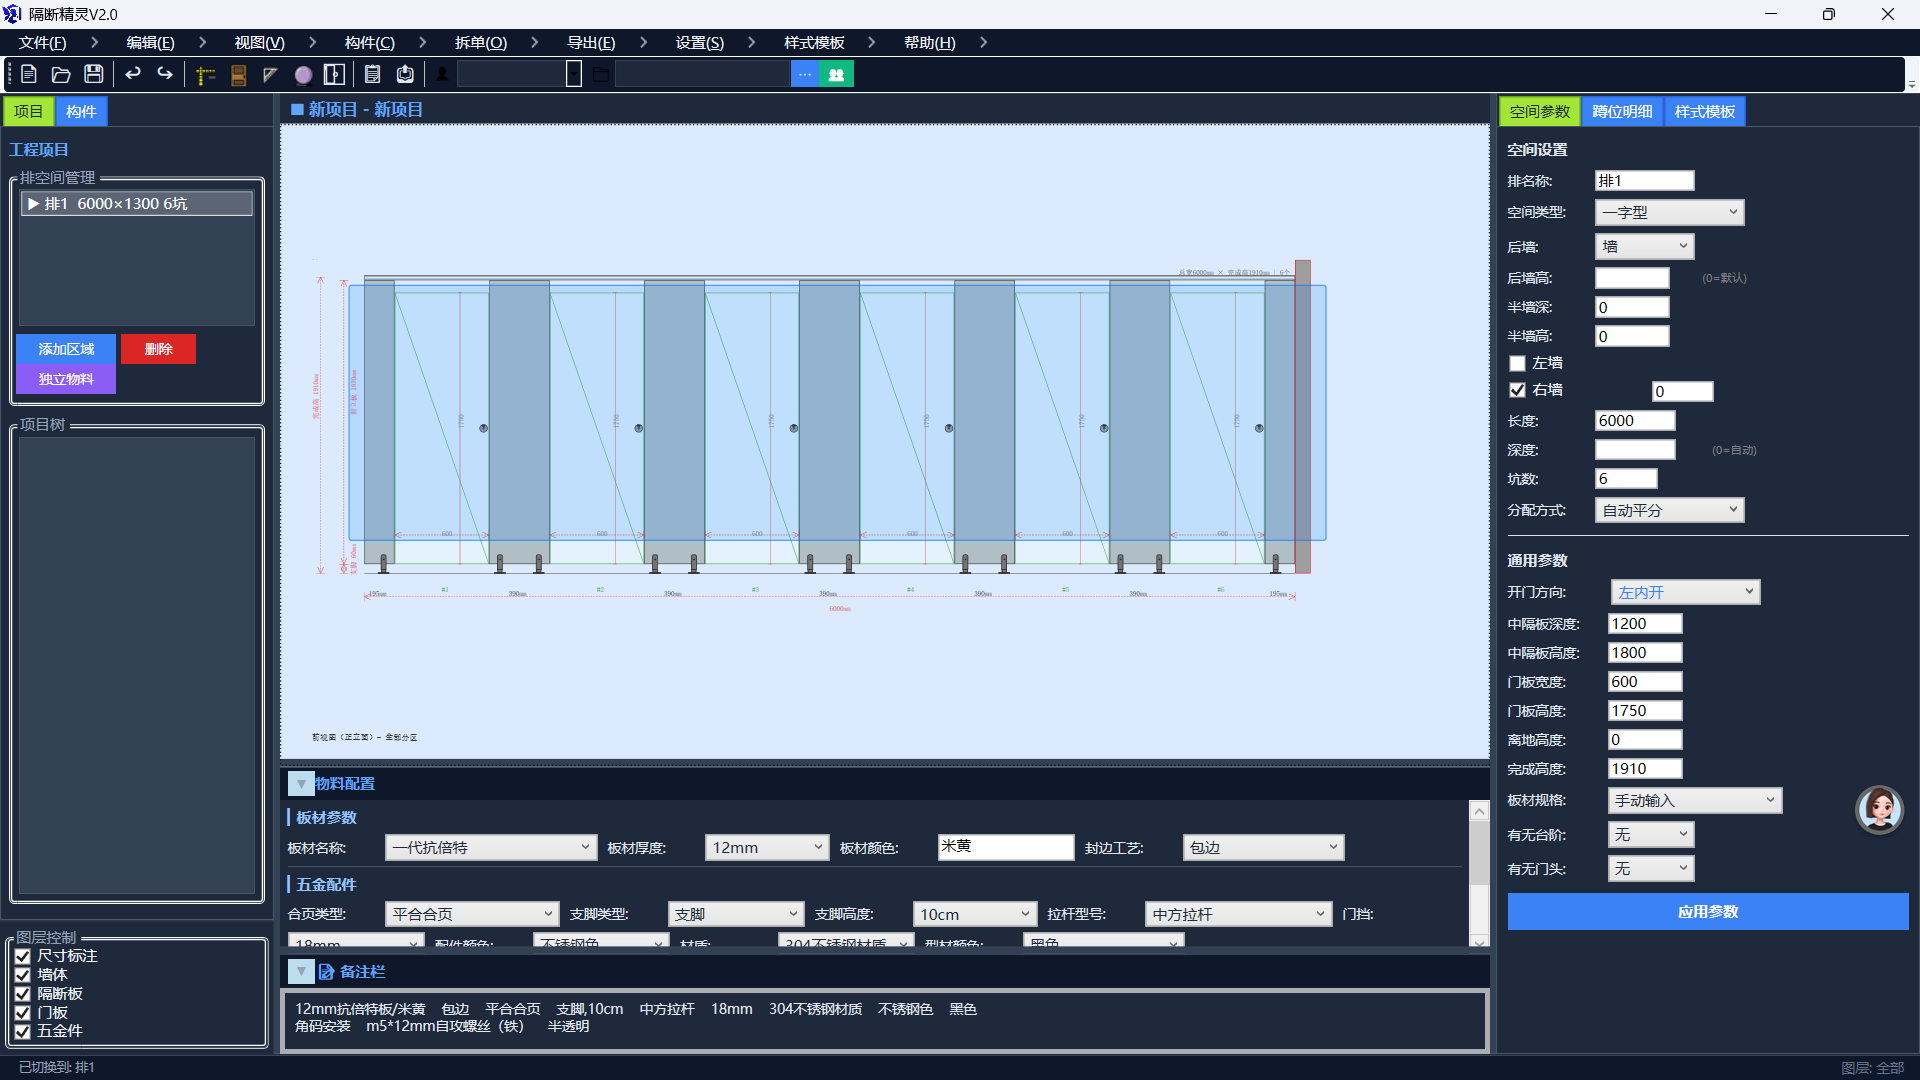Toggle 墙体 layer checkbox
This screenshot has height=1080, width=1920.
click(23, 975)
